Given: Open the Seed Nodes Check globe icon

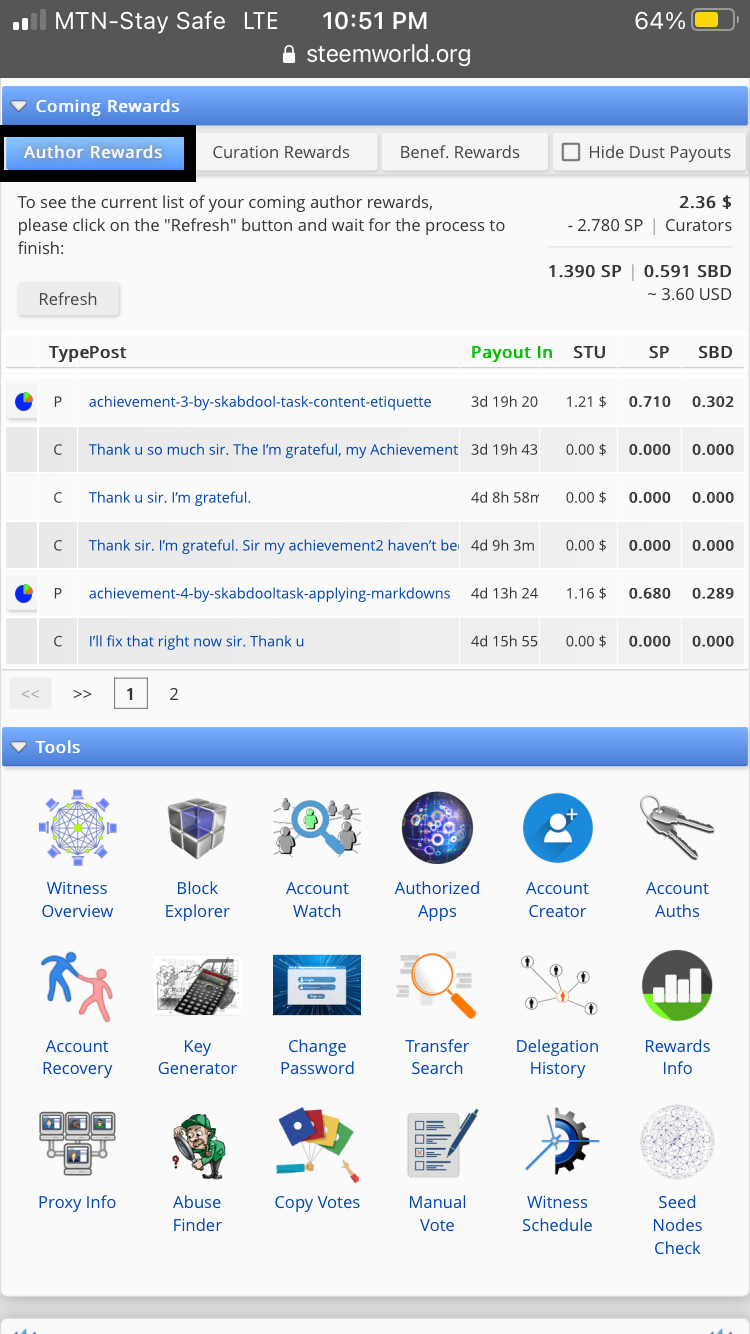Looking at the screenshot, I should tap(677, 1142).
